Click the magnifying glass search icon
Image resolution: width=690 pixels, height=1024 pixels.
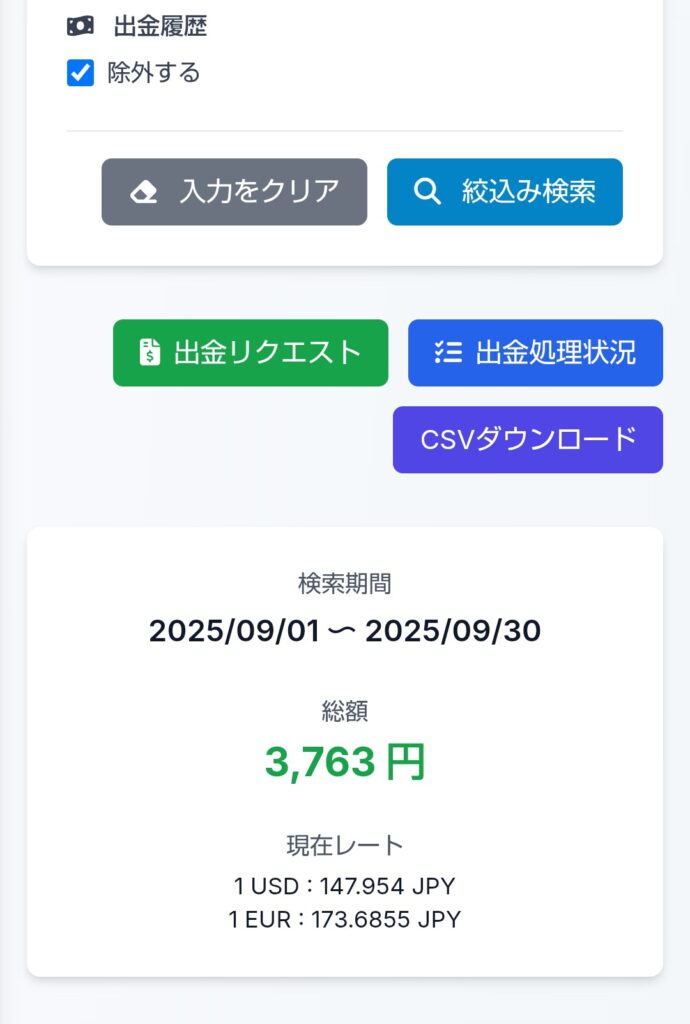pos(427,192)
